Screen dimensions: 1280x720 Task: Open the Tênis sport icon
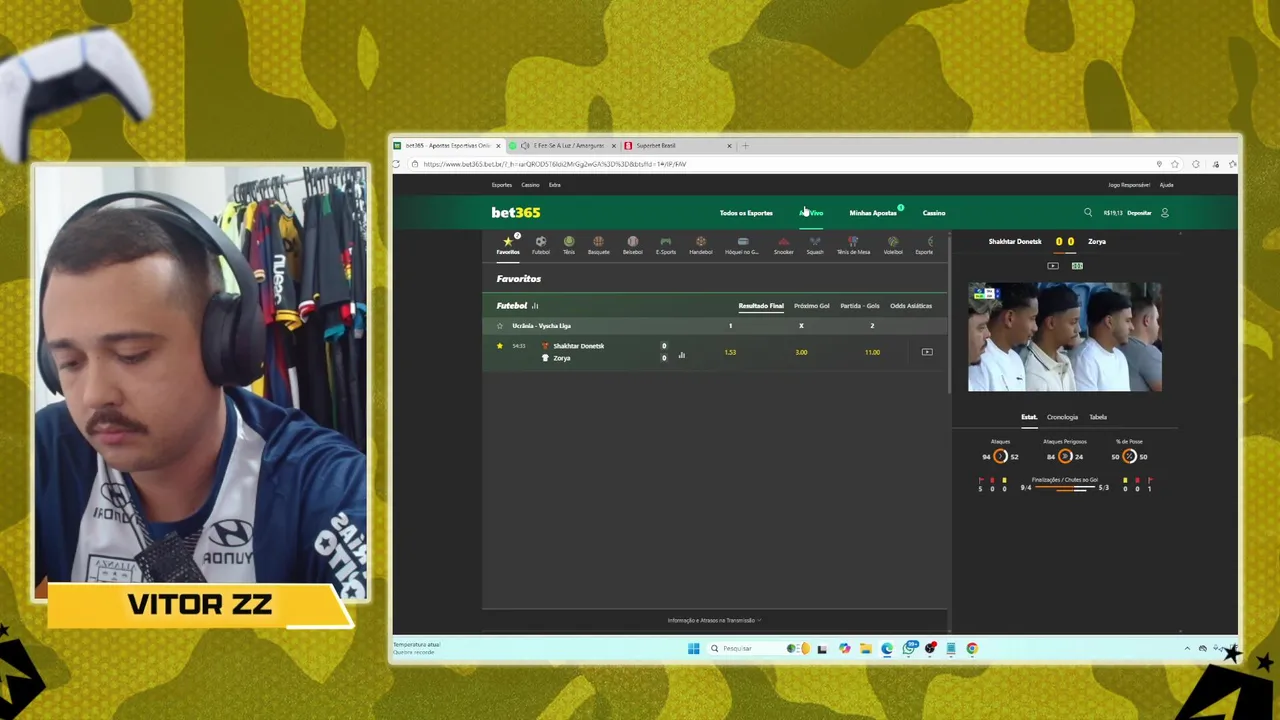click(569, 241)
